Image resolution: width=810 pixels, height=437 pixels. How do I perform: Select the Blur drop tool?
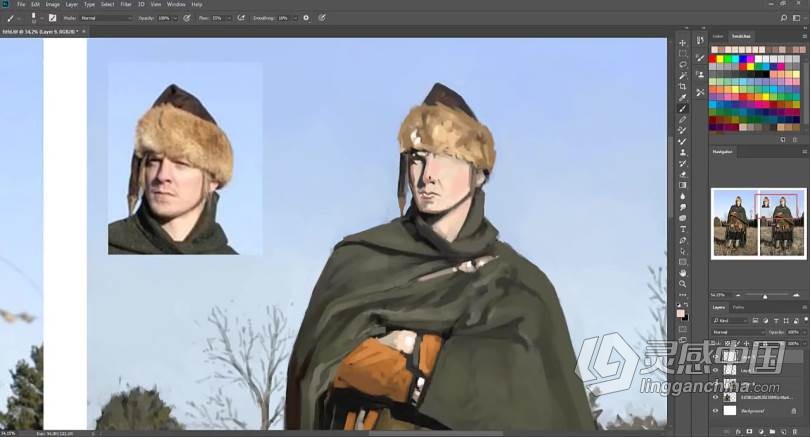[682, 196]
